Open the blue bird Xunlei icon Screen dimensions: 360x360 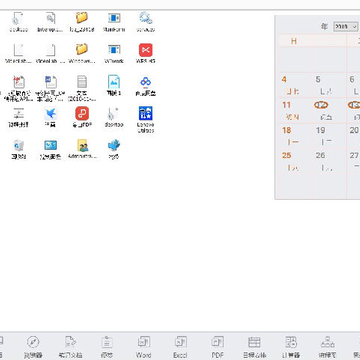pyautogui.click(x=50, y=114)
